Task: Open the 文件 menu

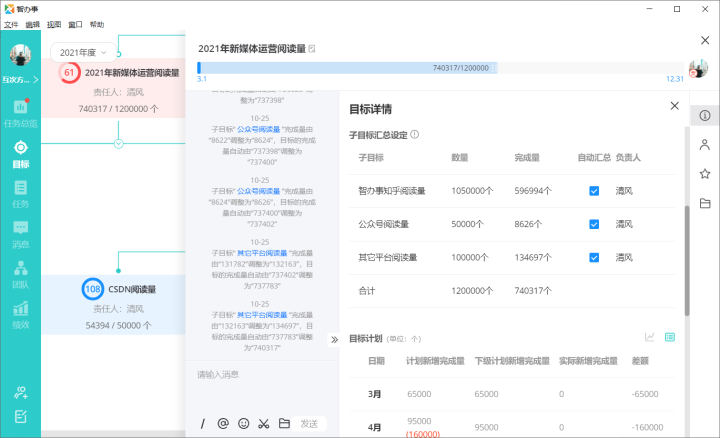Action: pos(11,24)
